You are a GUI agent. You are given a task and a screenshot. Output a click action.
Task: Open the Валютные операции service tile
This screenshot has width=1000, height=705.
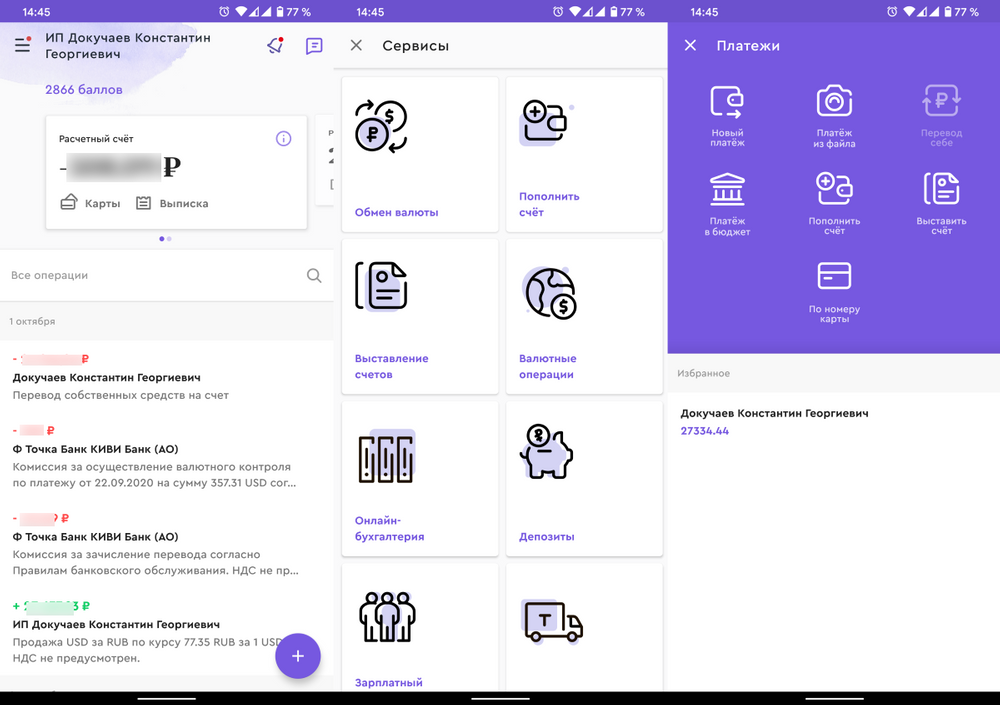point(584,316)
